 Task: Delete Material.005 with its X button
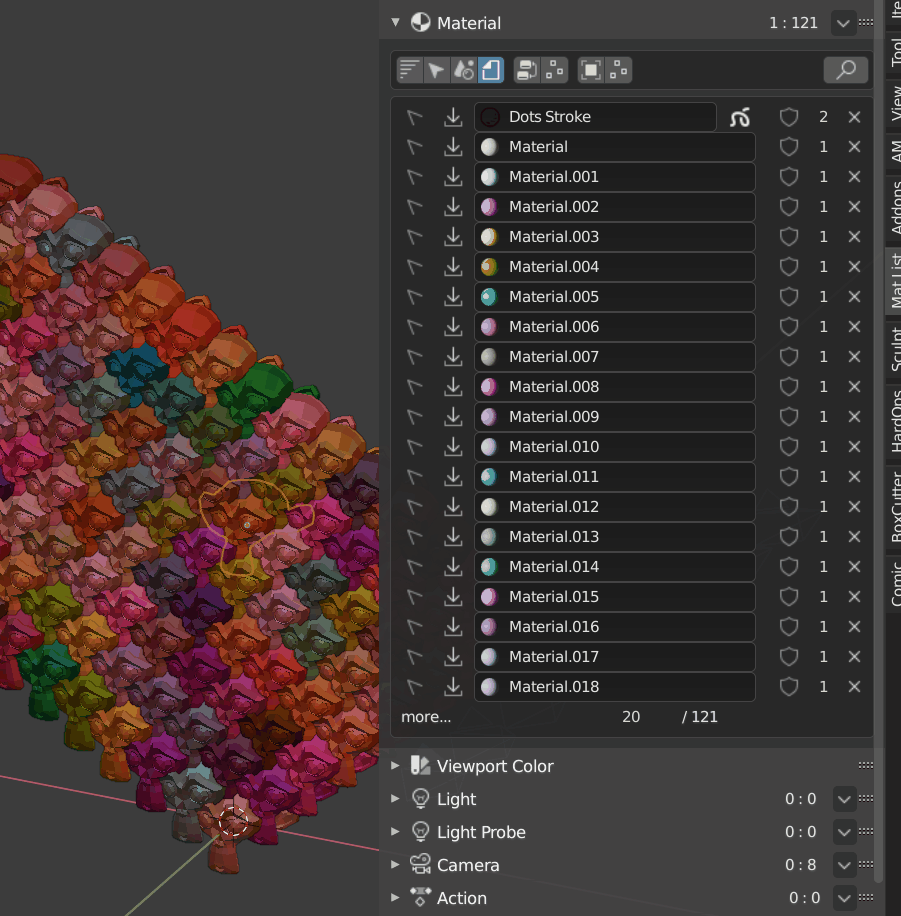(x=854, y=297)
